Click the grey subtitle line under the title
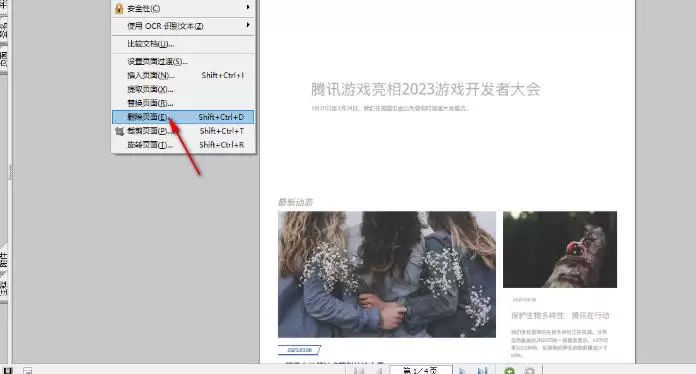This screenshot has height=374, width=696. [x=390, y=108]
